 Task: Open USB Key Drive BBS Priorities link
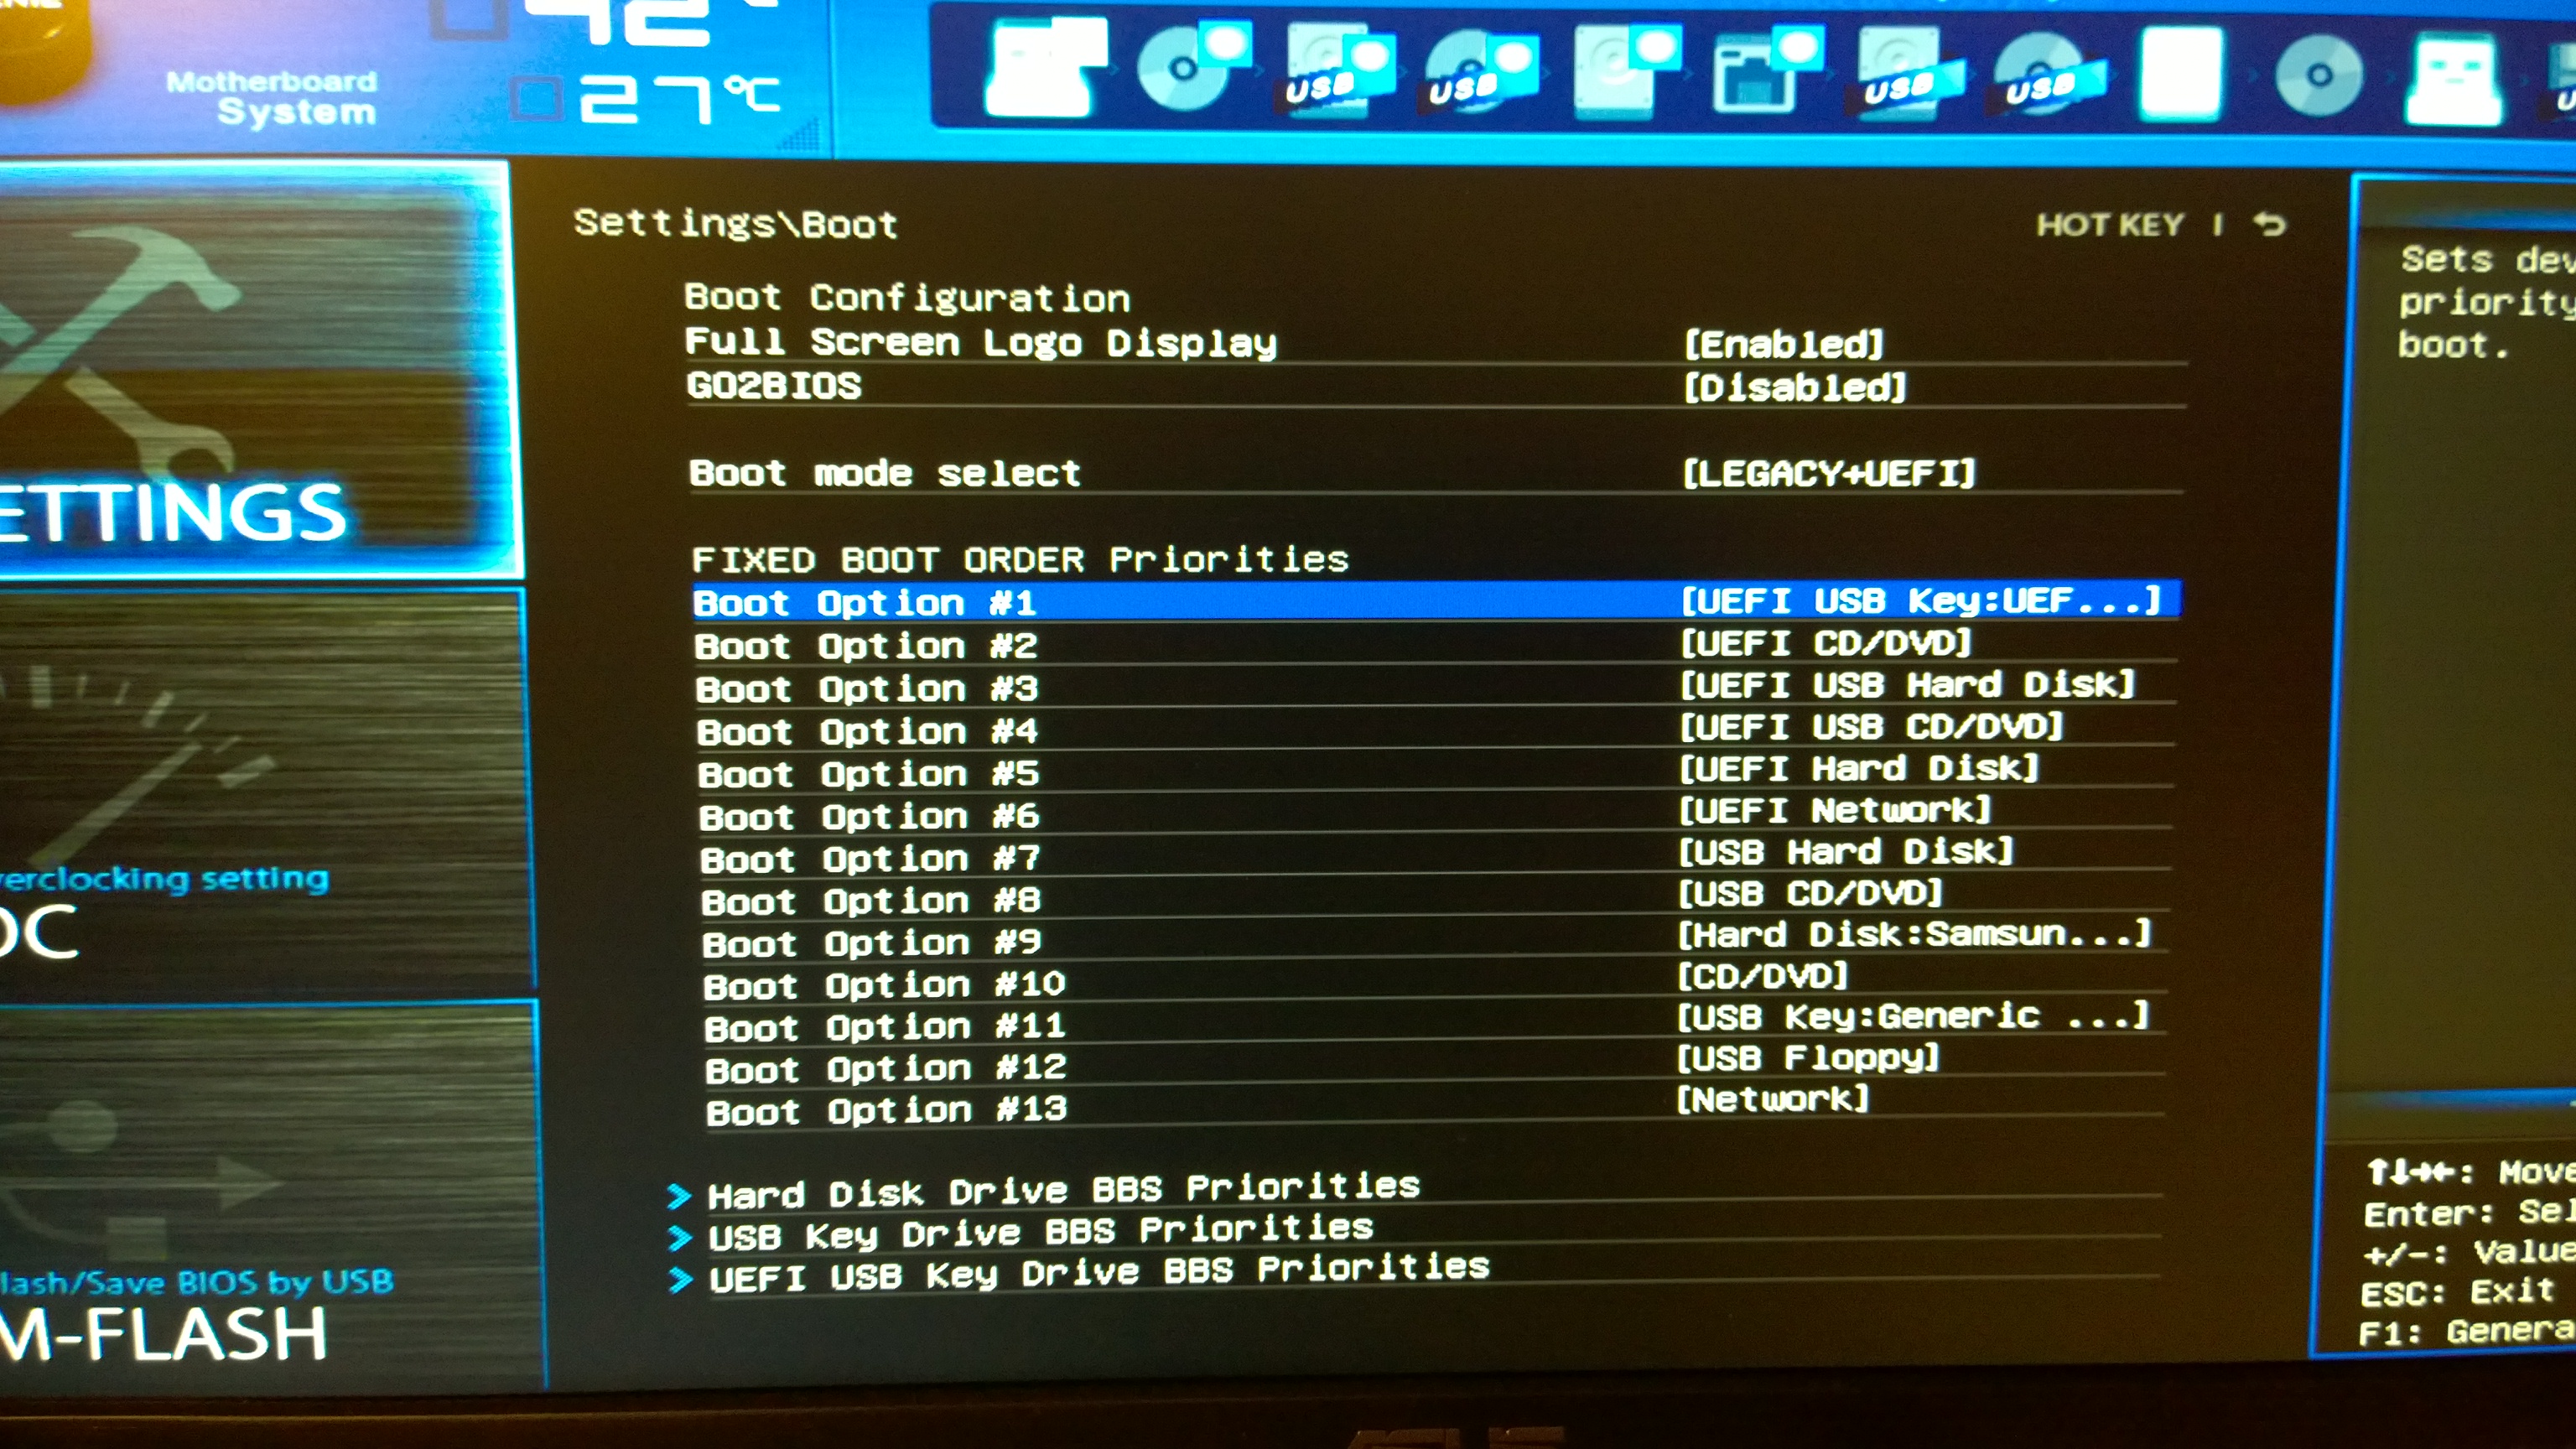coord(1040,1232)
